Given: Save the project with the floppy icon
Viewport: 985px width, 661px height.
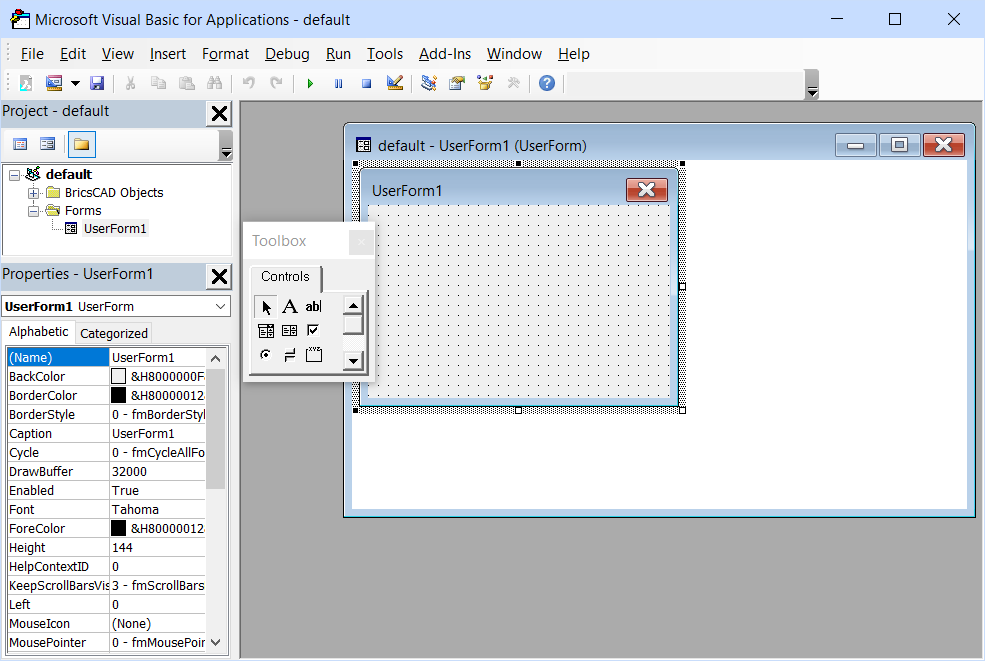Looking at the screenshot, I should point(97,83).
